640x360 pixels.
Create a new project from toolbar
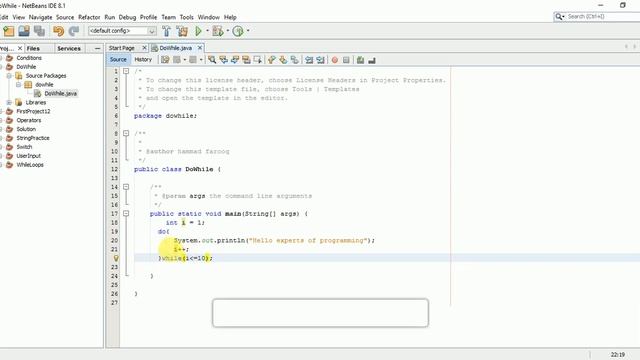pyautogui.click(x=9, y=31)
